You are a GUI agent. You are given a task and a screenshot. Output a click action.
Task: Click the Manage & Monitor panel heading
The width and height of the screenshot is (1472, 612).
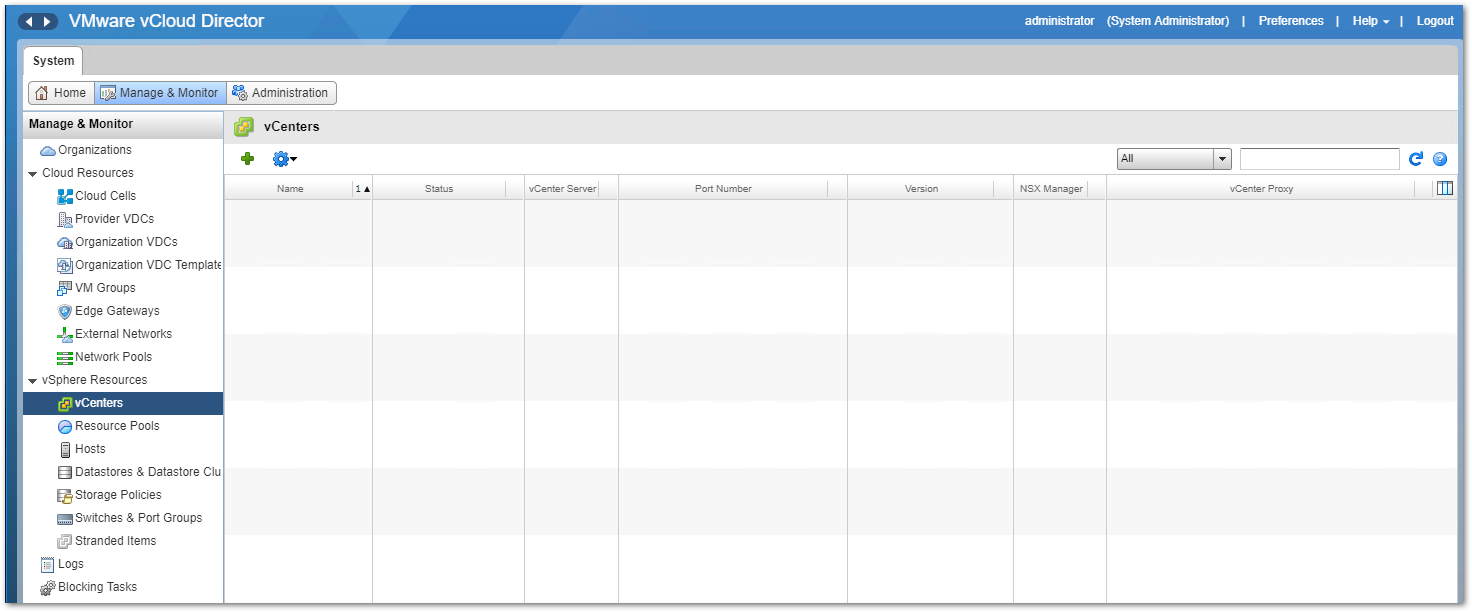click(x=81, y=124)
